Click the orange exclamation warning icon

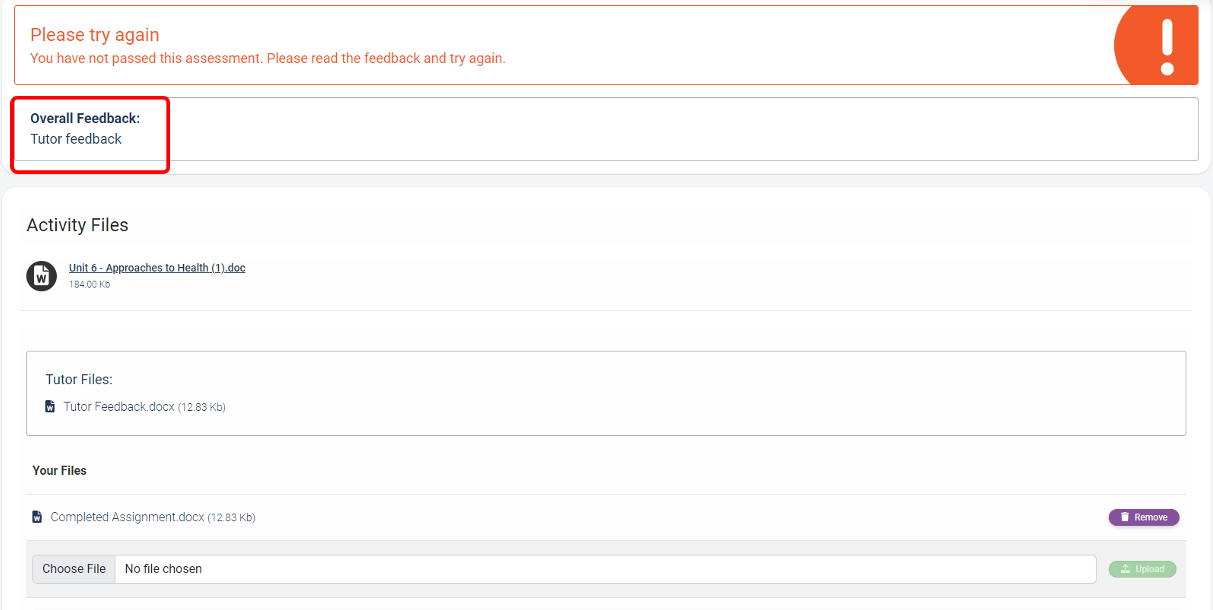[1158, 45]
